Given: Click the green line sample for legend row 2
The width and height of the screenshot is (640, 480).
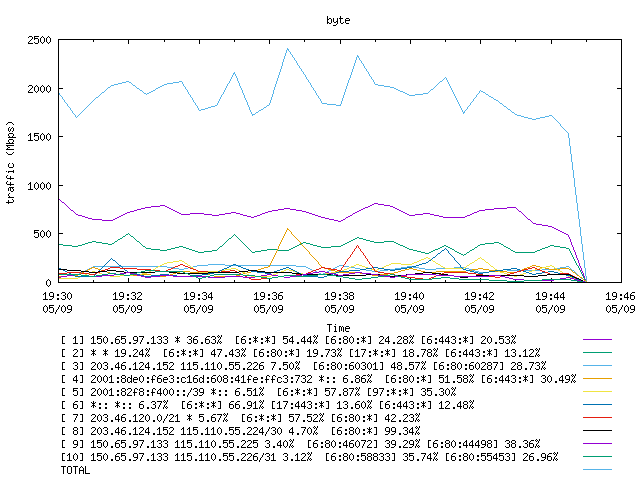Looking at the screenshot, I should pyautogui.click(x=597, y=353).
